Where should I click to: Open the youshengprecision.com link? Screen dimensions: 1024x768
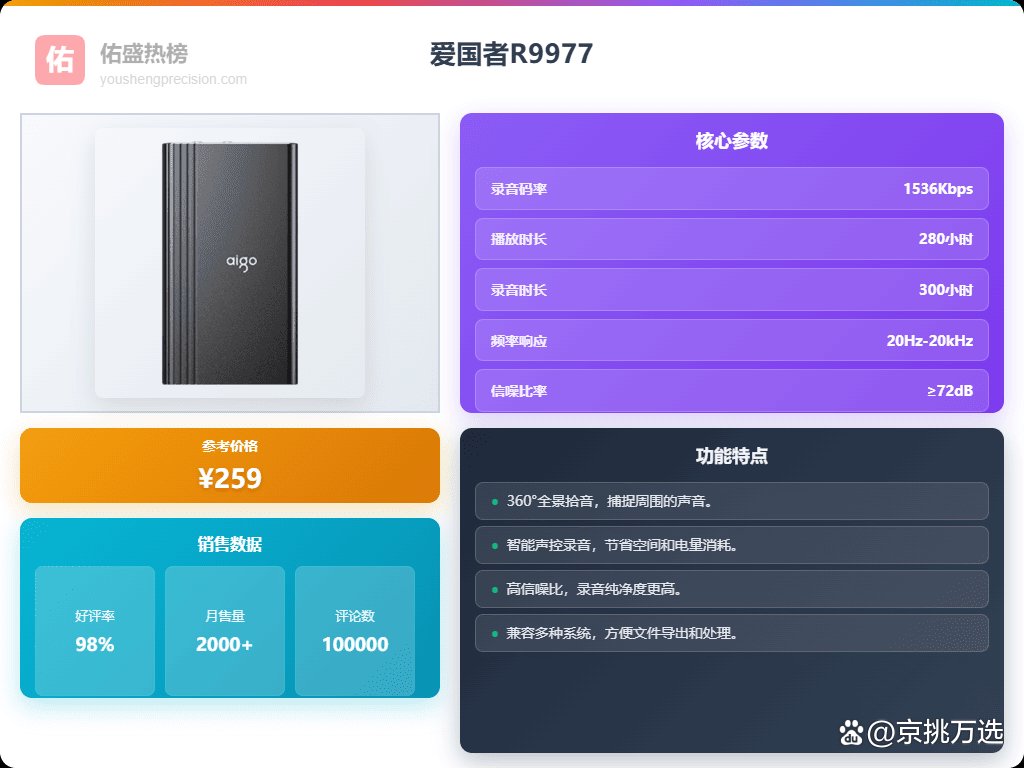173,79
